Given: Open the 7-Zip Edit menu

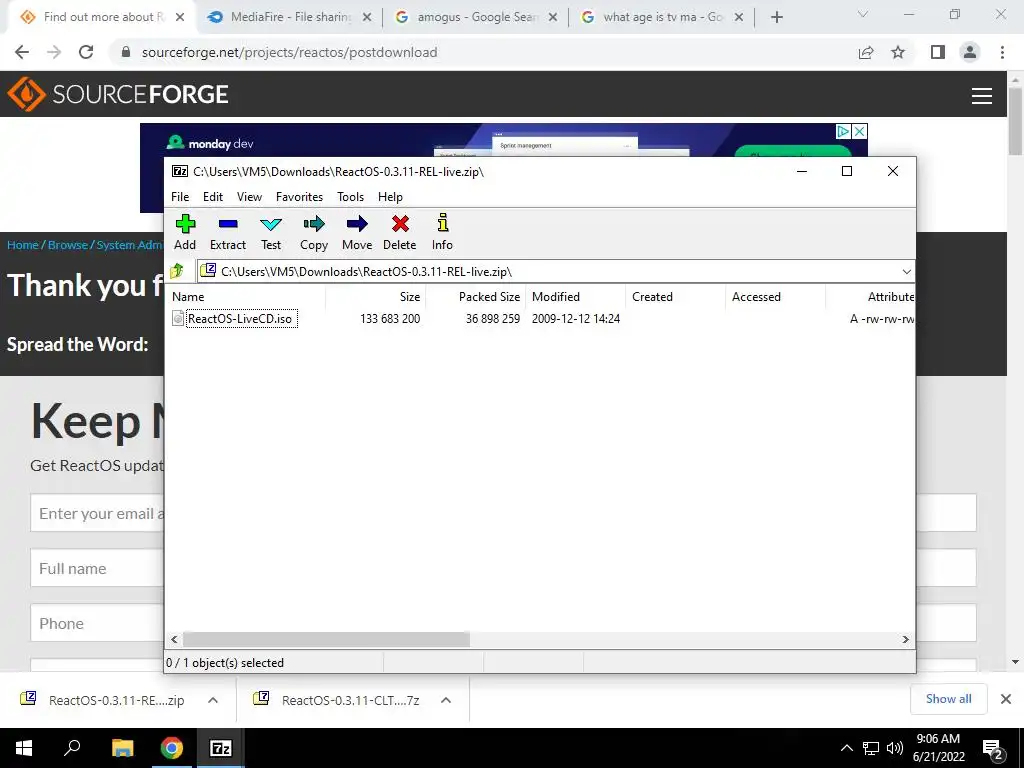Looking at the screenshot, I should point(213,197).
